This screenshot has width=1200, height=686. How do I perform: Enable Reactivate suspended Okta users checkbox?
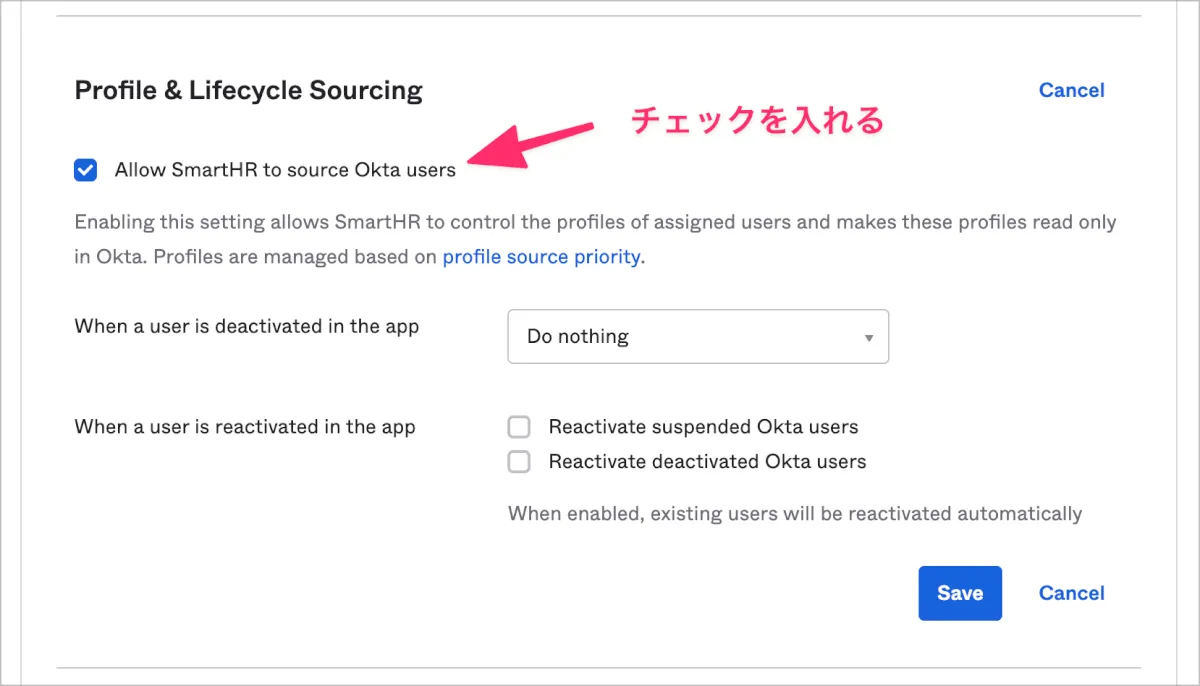pyautogui.click(x=519, y=428)
